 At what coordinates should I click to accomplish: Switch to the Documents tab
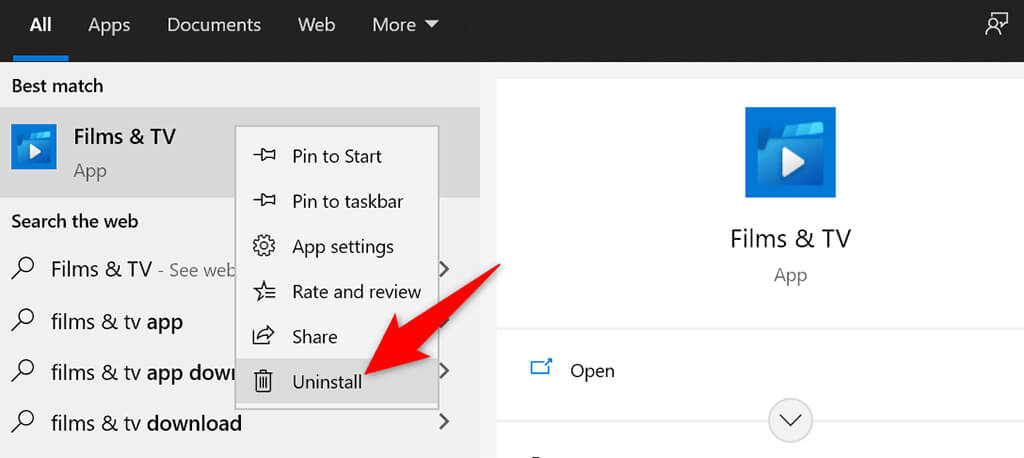(x=214, y=25)
